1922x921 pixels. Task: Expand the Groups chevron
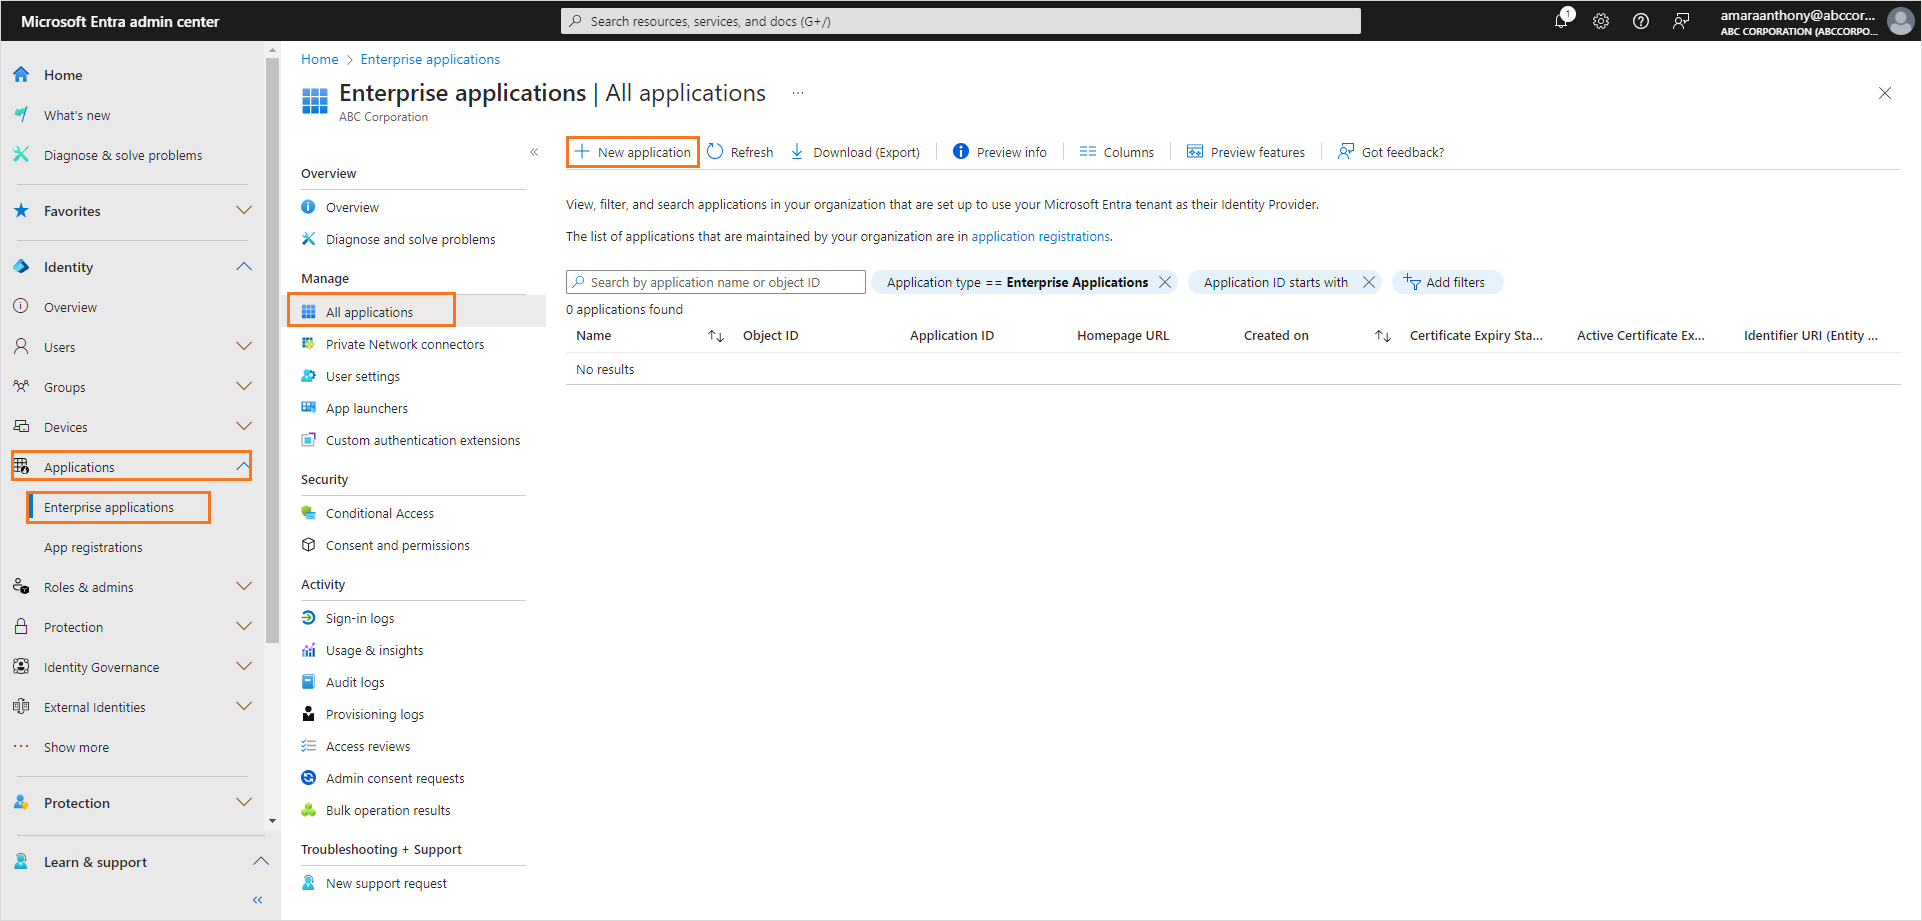[x=243, y=386]
